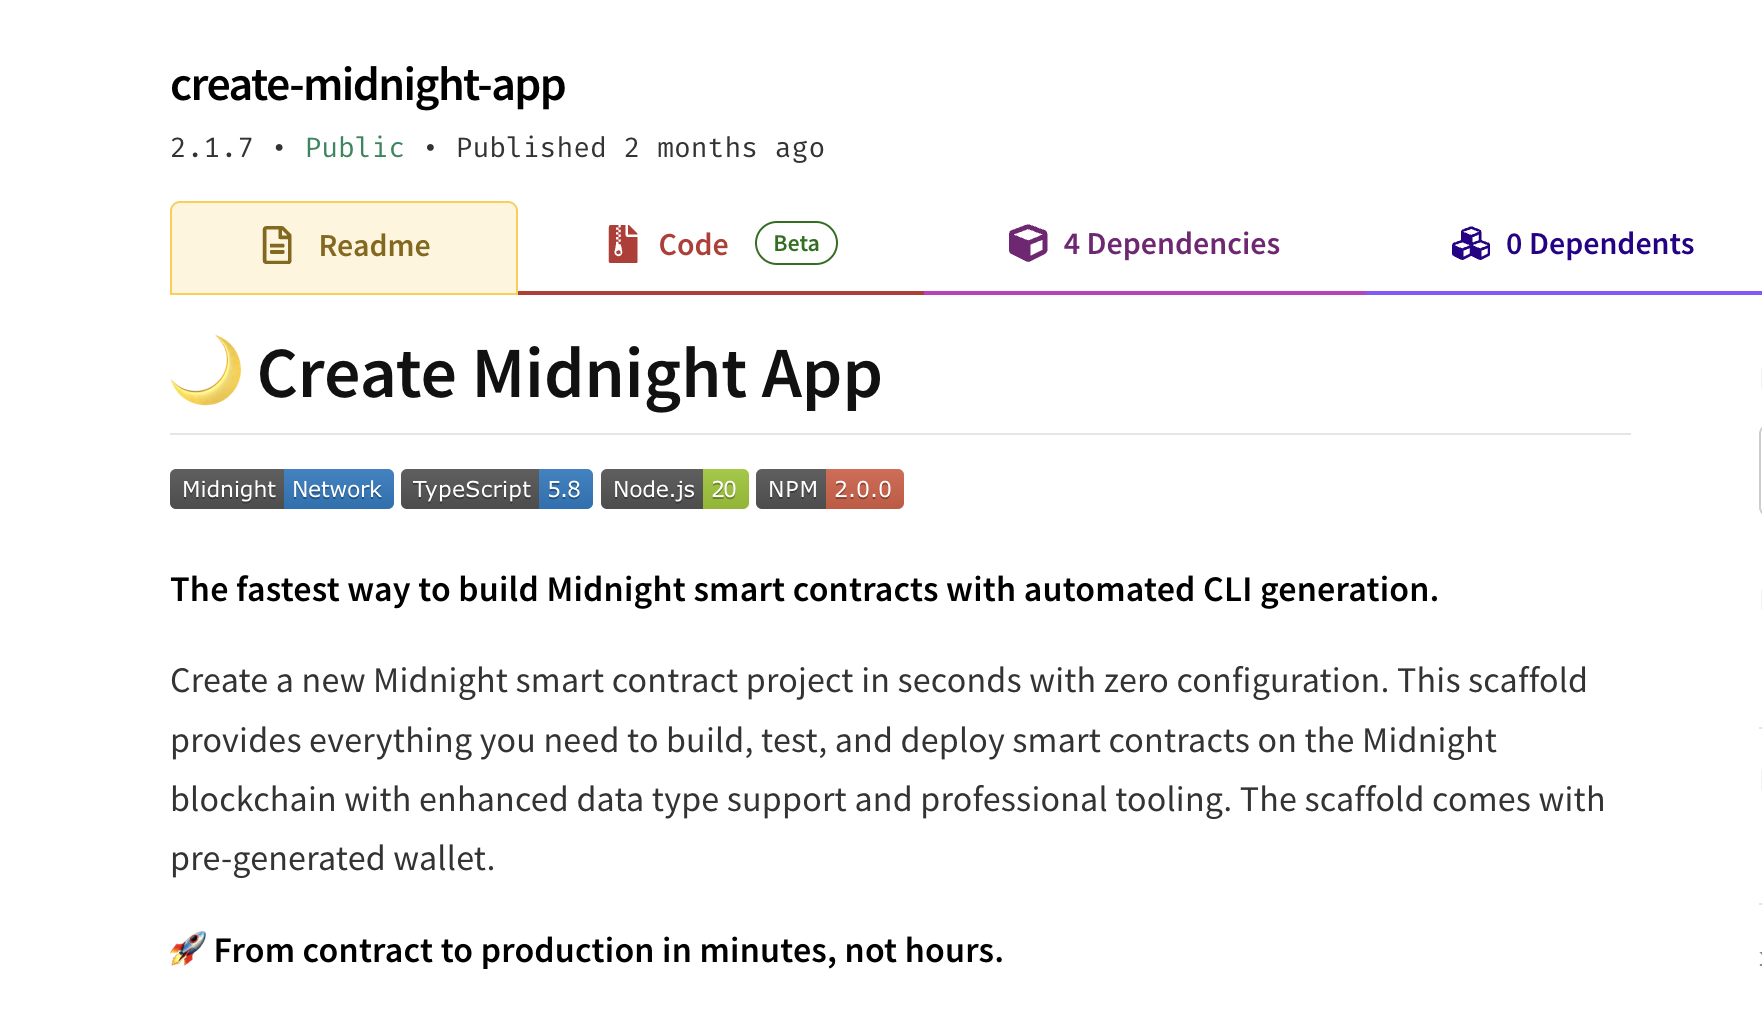Click the Public visibility label
This screenshot has width=1762, height=1010.
tap(354, 147)
